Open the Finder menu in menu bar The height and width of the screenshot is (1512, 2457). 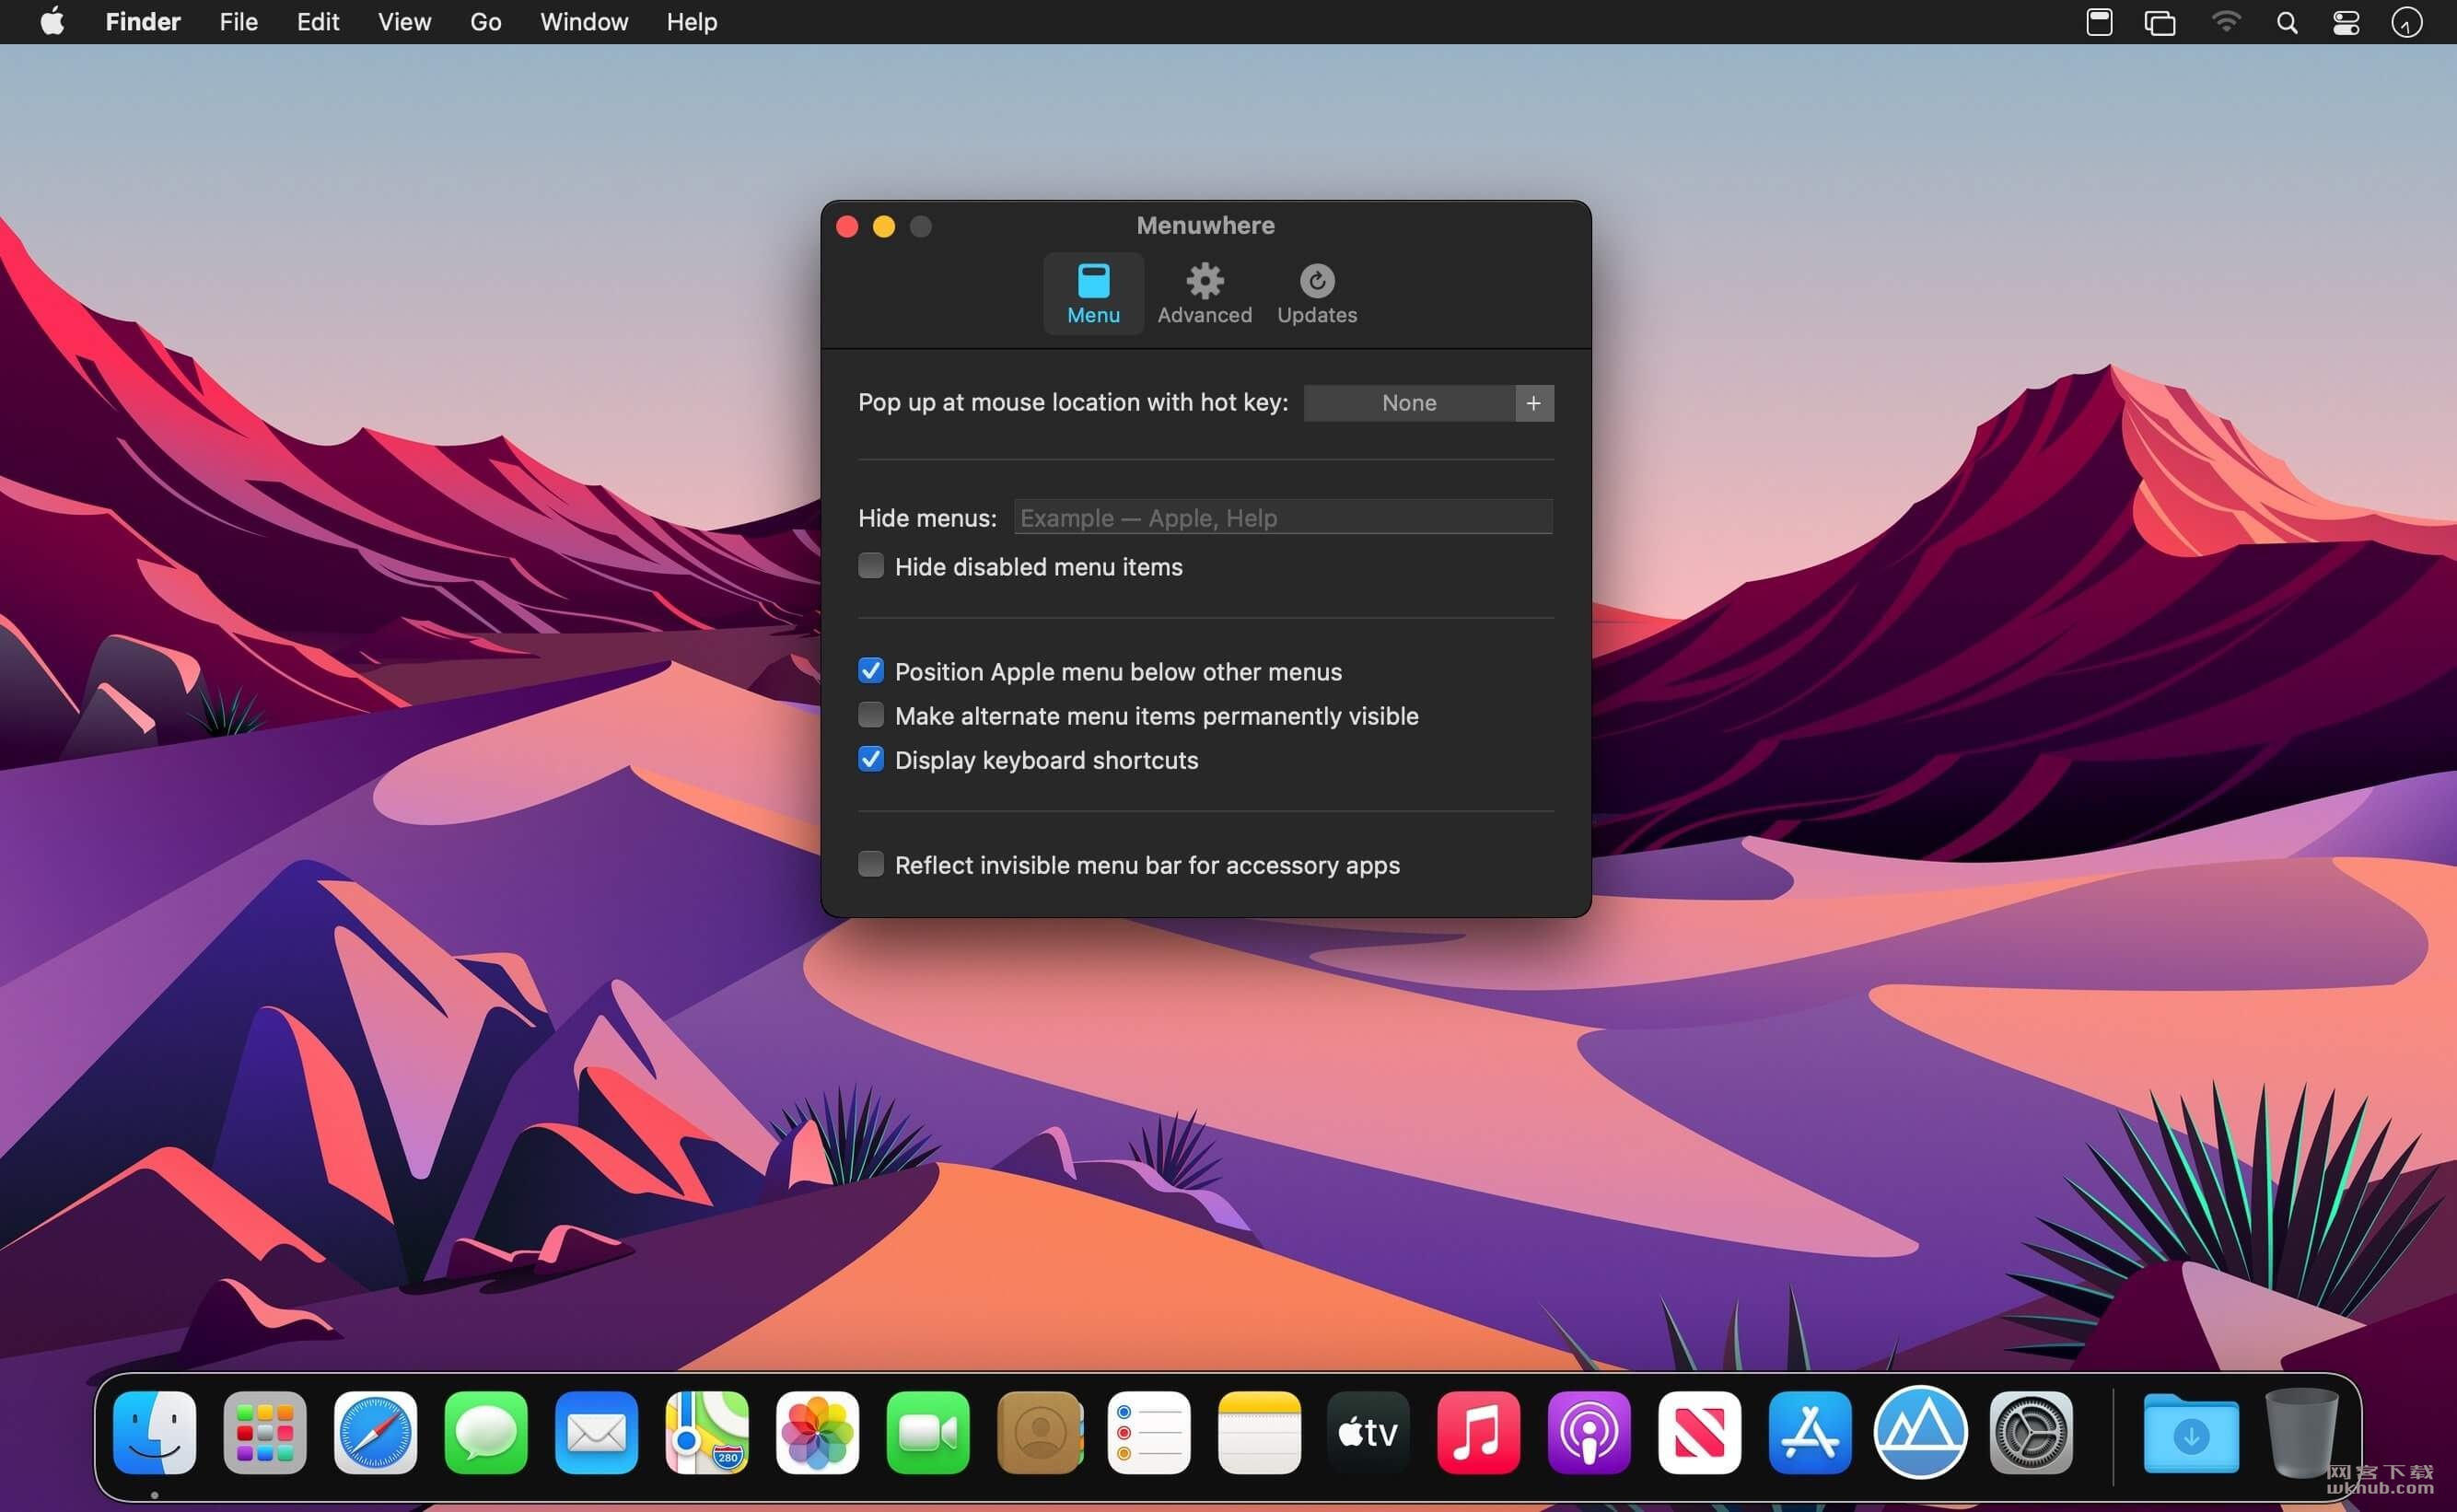tap(143, 21)
